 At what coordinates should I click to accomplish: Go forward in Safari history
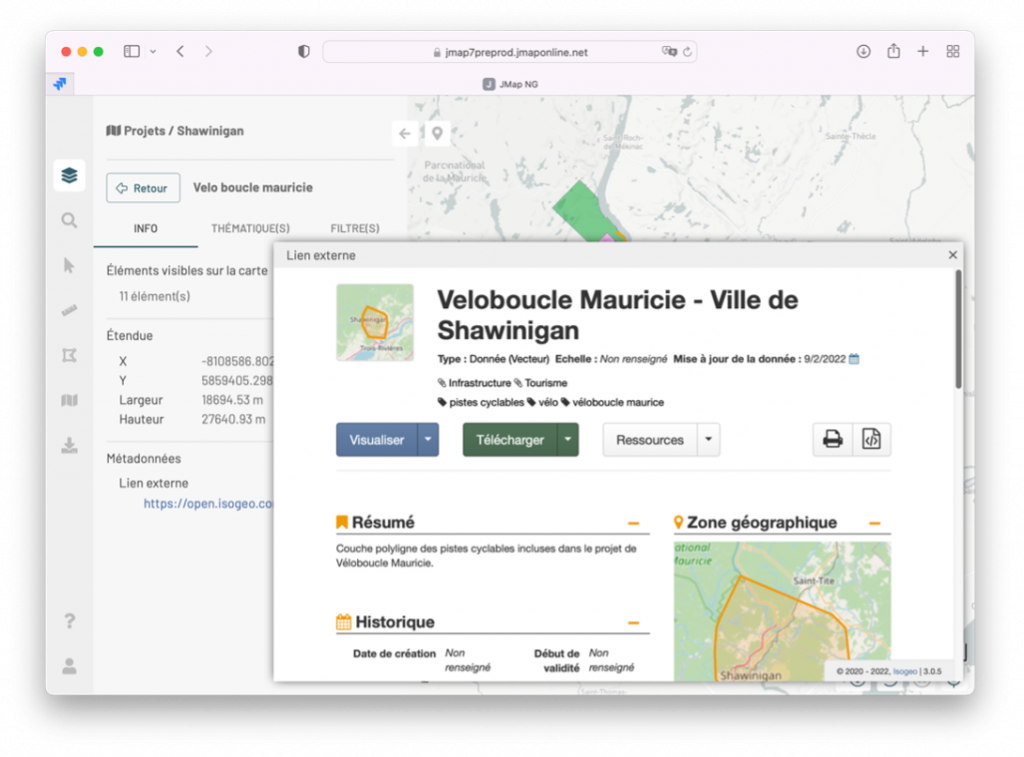[x=208, y=51]
